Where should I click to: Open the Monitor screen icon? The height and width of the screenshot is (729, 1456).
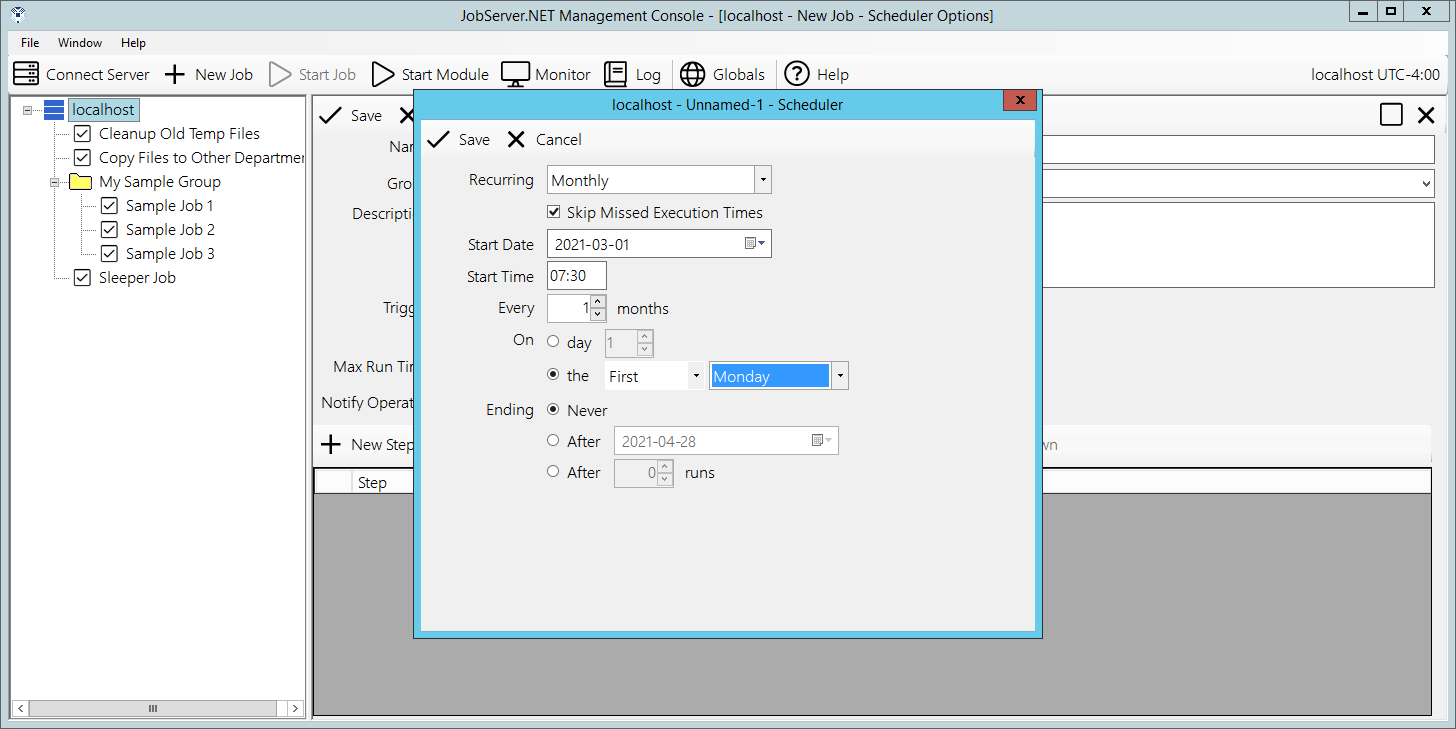(x=515, y=74)
